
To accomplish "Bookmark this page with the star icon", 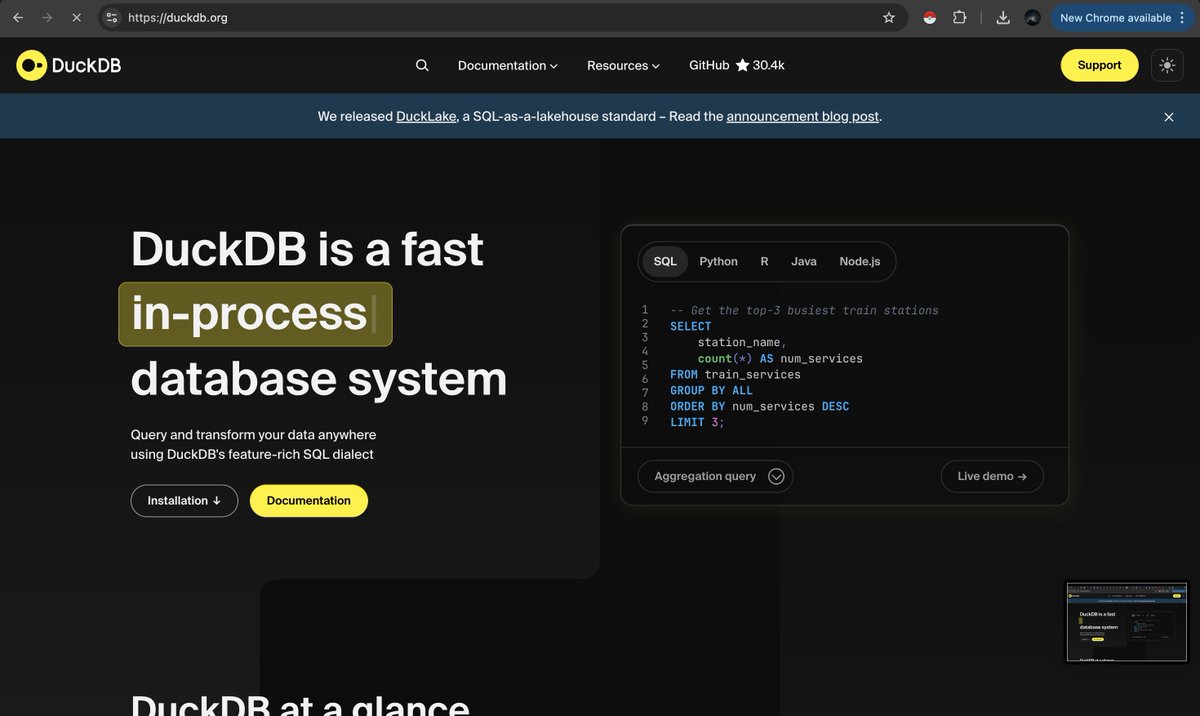I will point(889,17).
